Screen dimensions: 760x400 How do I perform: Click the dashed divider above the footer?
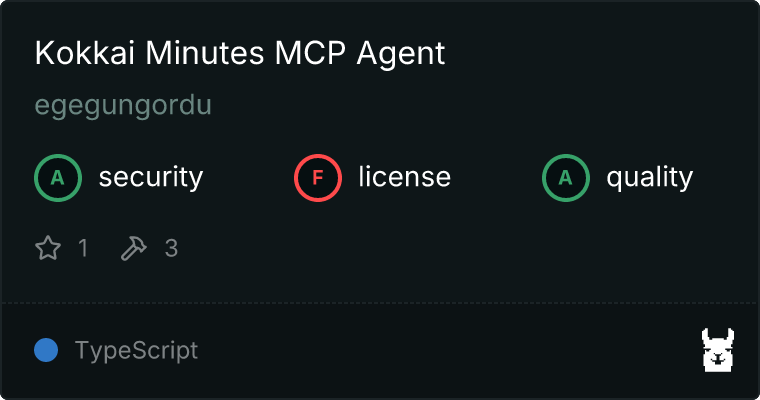(x=380, y=303)
